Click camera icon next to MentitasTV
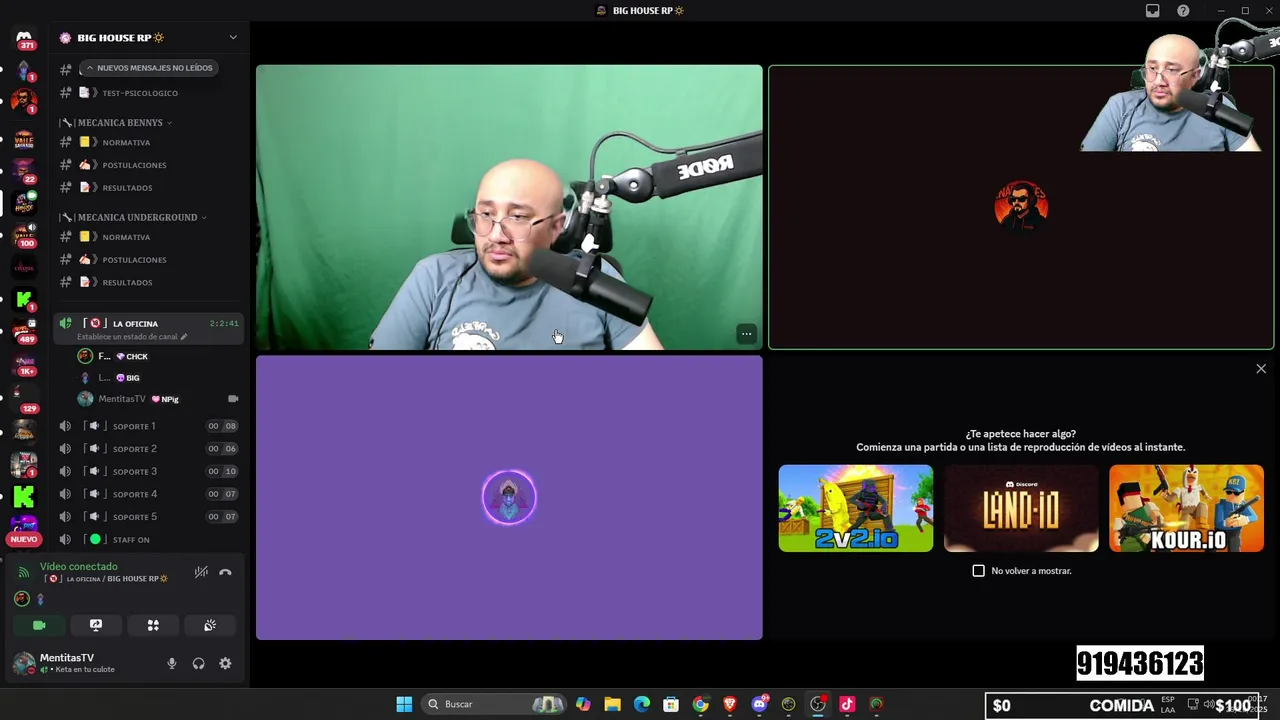Viewport: 1280px width, 720px height. coord(233,399)
